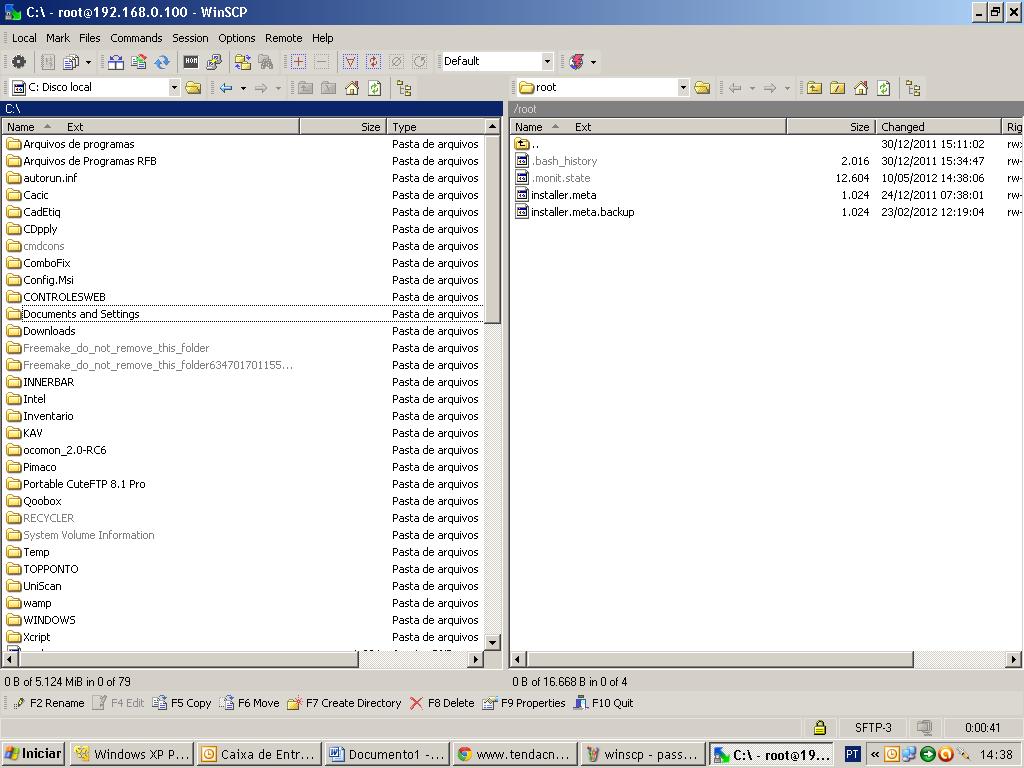The height and width of the screenshot is (768, 1024).
Task: Select the .bash_history remote file
Action: coord(564,161)
